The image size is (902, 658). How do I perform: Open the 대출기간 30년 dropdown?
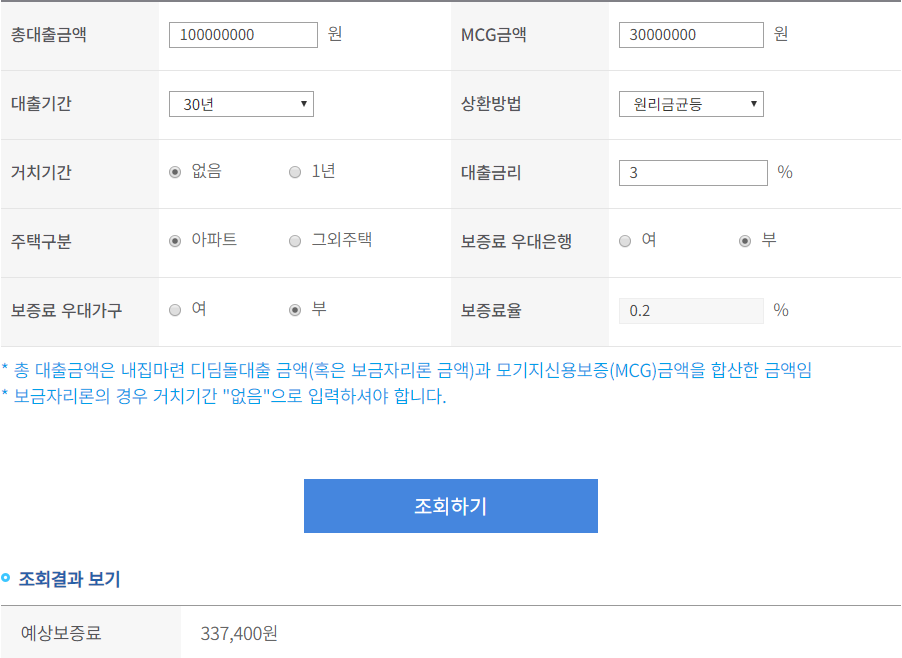pyautogui.click(x=241, y=104)
